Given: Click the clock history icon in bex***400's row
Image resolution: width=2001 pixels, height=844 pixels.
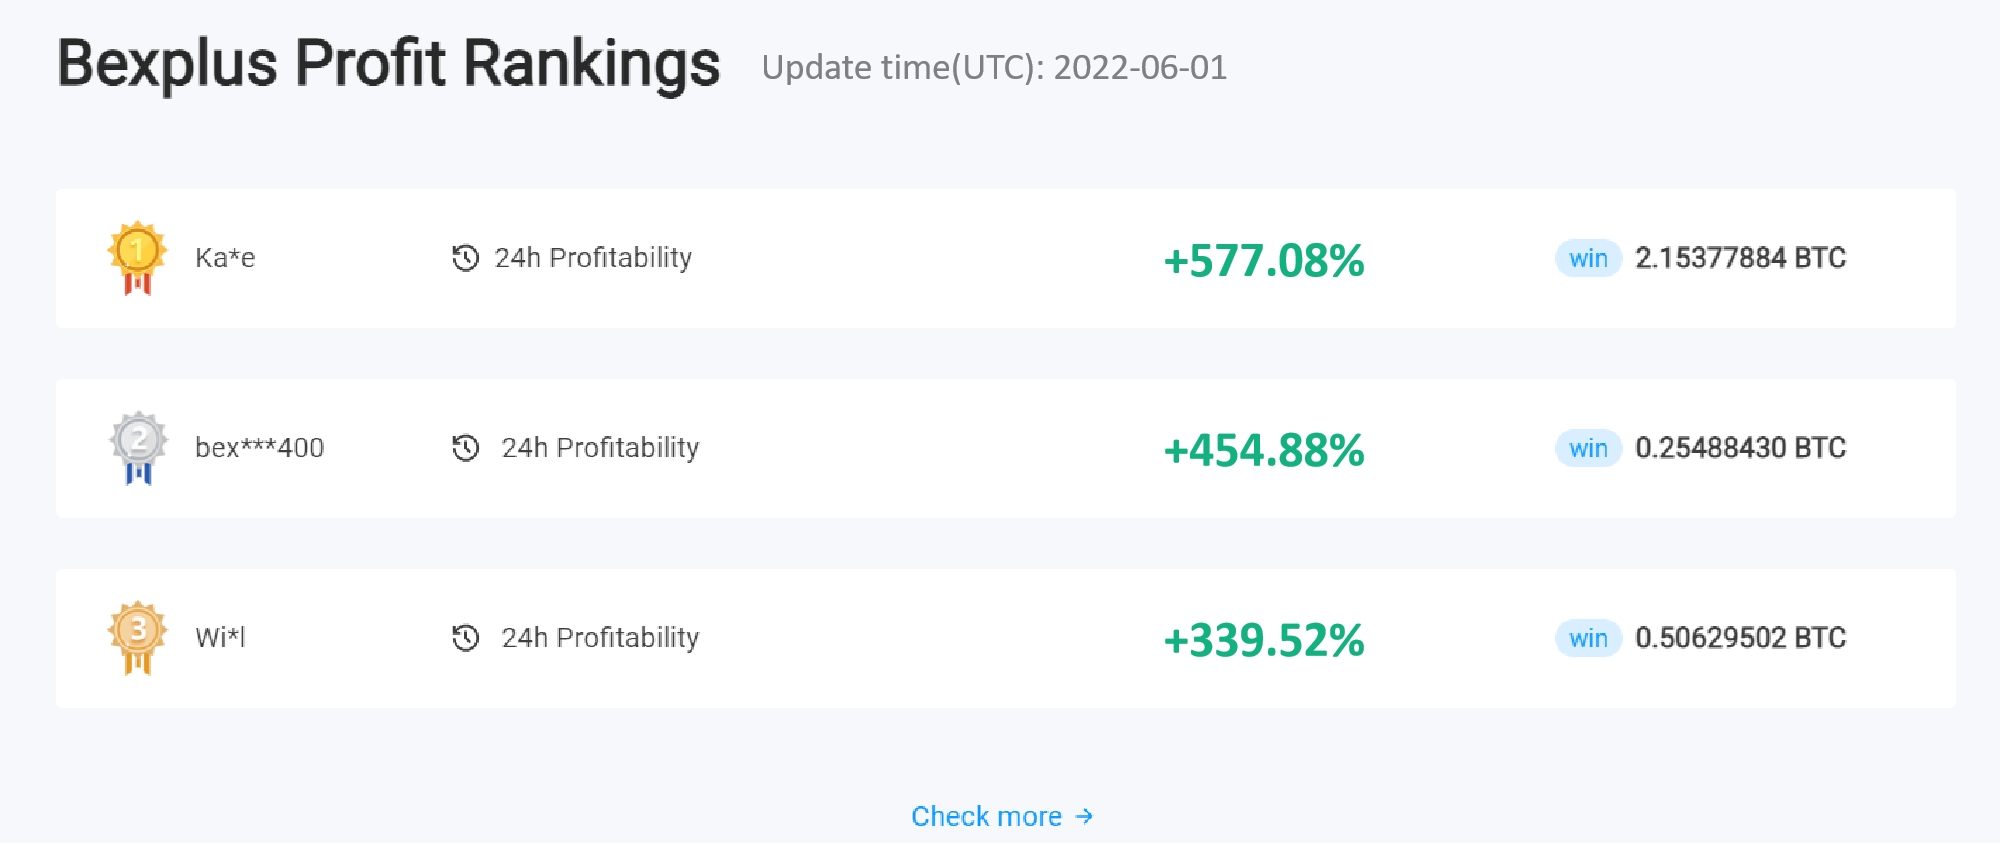Looking at the screenshot, I should pyautogui.click(x=465, y=448).
